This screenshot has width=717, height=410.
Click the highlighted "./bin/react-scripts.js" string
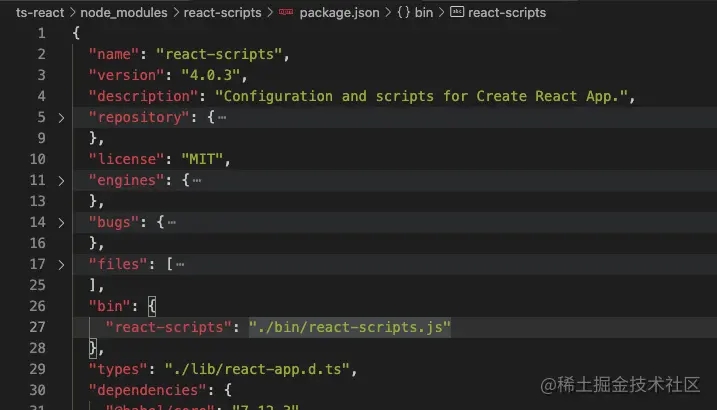coord(350,327)
